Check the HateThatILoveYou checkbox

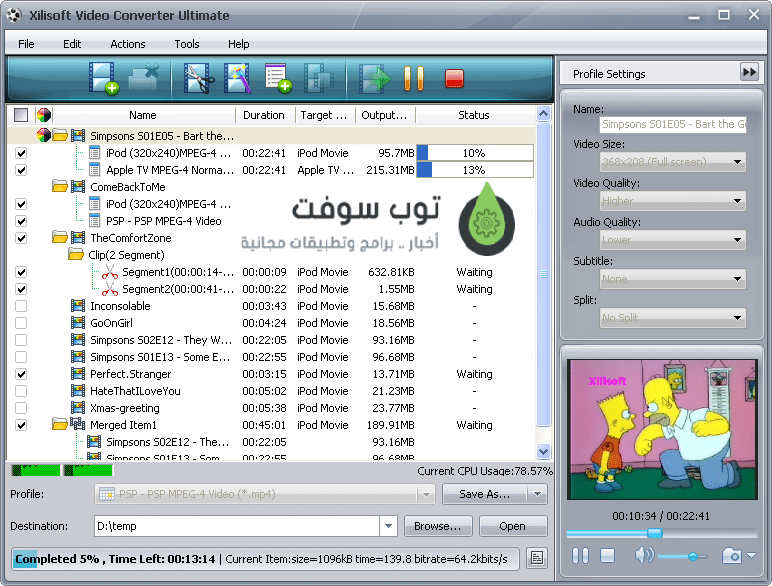[x=21, y=391]
